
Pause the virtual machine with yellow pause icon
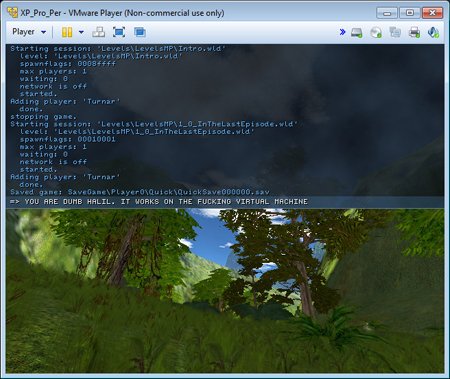pyautogui.click(x=67, y=32)
